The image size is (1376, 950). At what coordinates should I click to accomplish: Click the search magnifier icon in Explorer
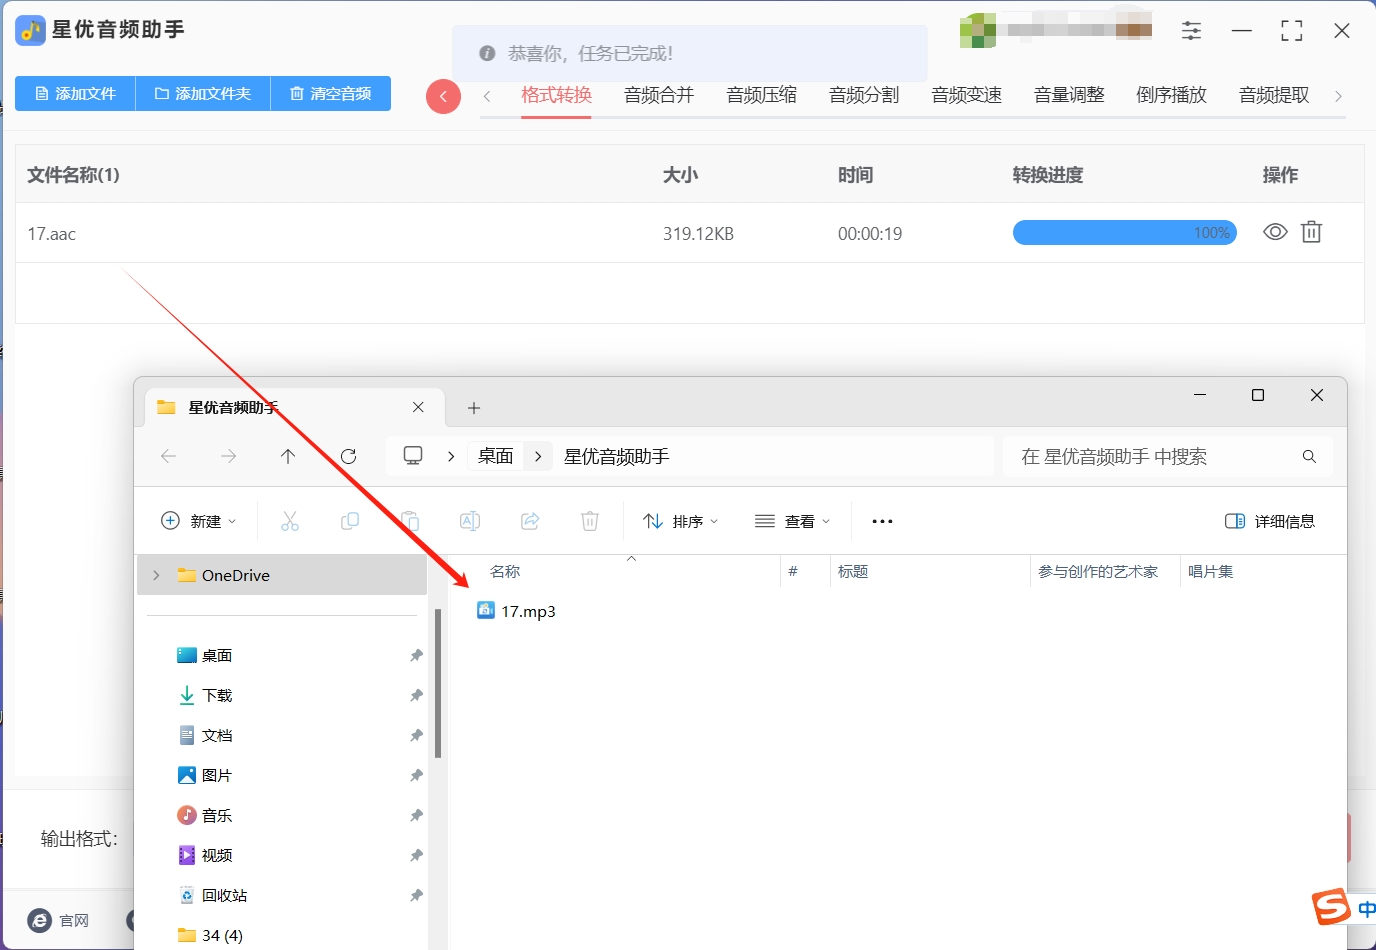click(x=1309, y=456)
